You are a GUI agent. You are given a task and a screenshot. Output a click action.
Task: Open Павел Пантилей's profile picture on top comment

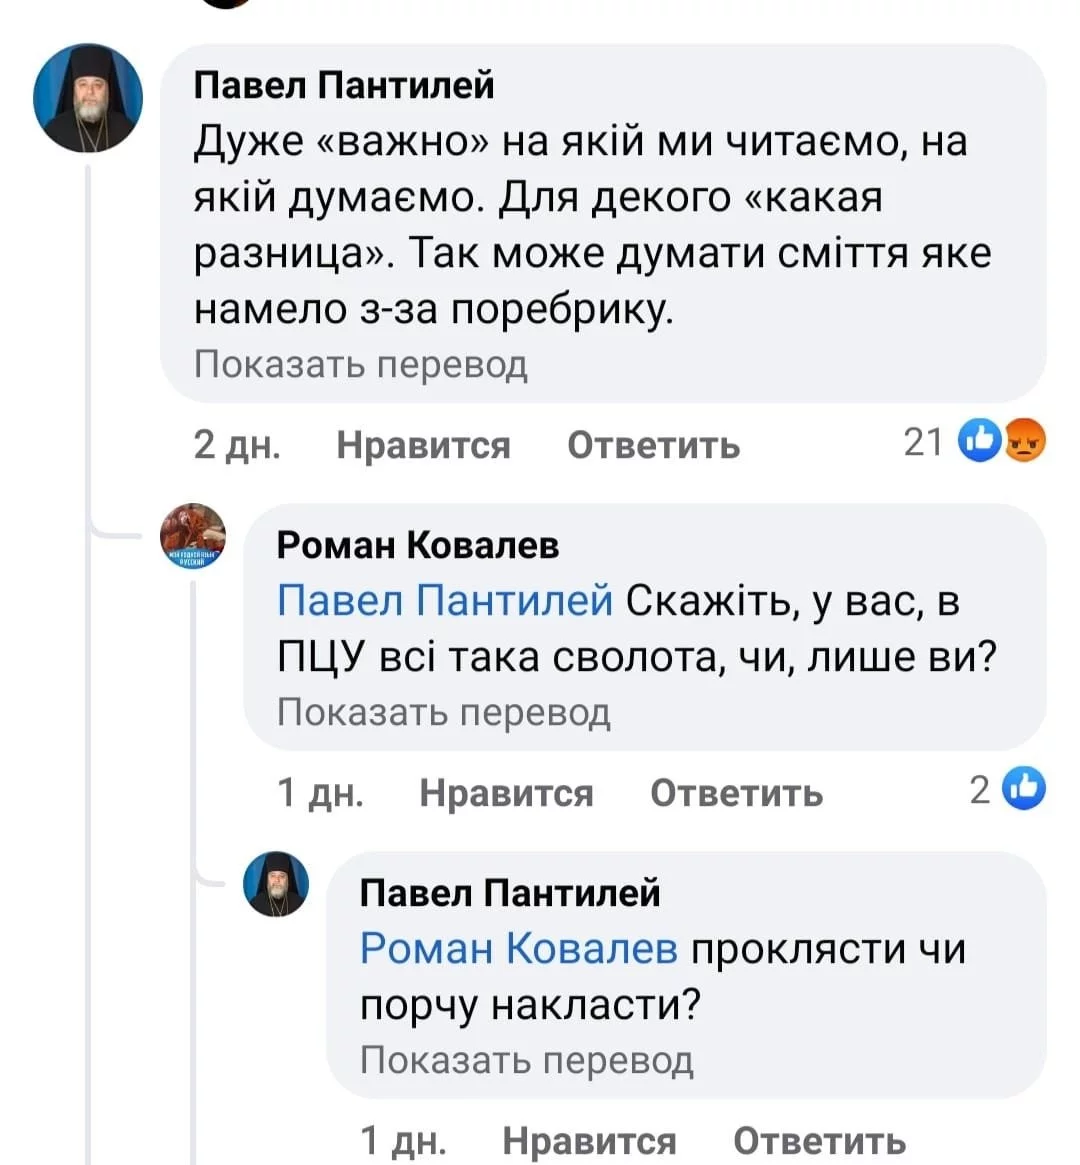click(88, 100)
